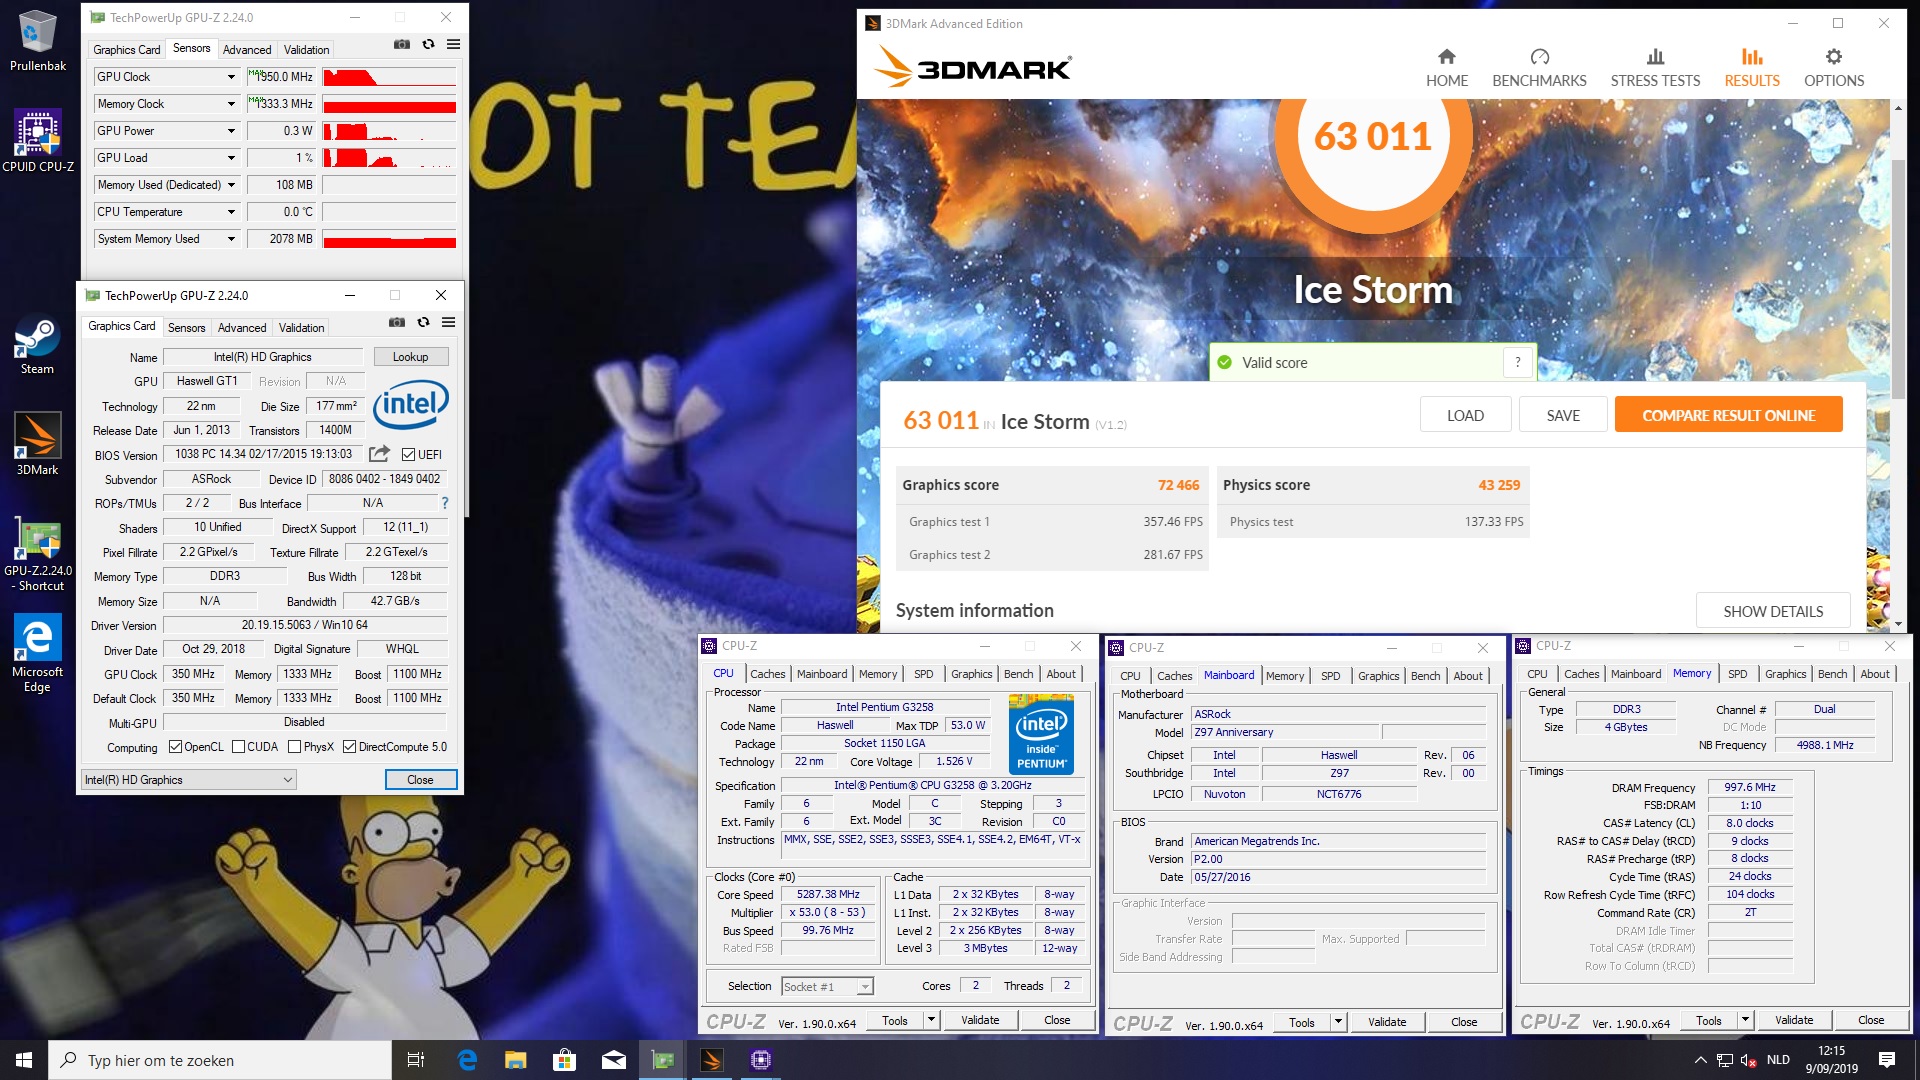Open 3DMark STRESS TESTS section
1920x1080 pixels.
pyautogui.click(x=1655, y=67)
